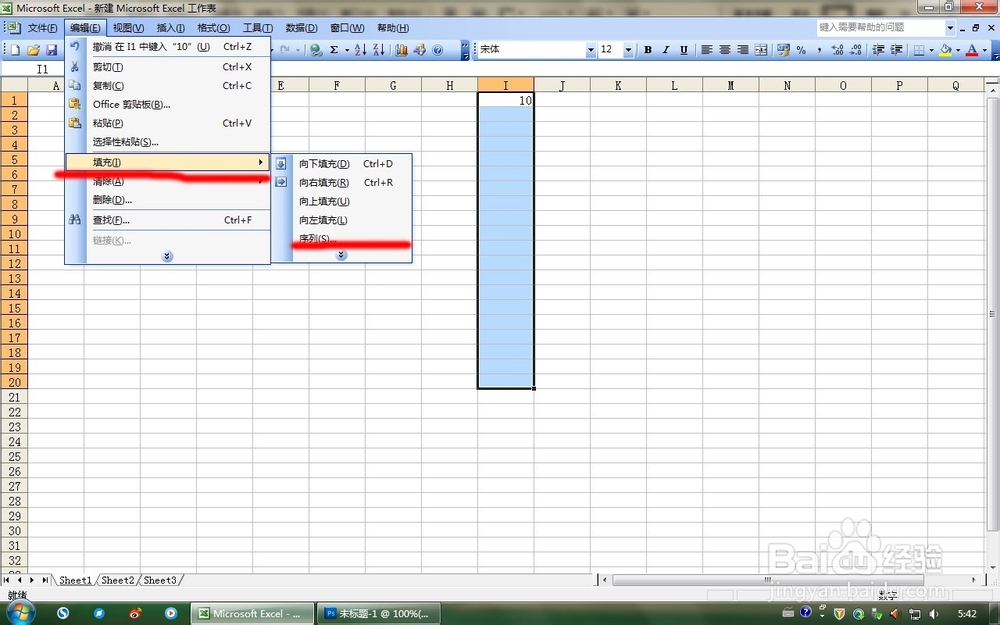Open the font size dropdown
Screen dimensions: 1000x625
coord(628,50)
